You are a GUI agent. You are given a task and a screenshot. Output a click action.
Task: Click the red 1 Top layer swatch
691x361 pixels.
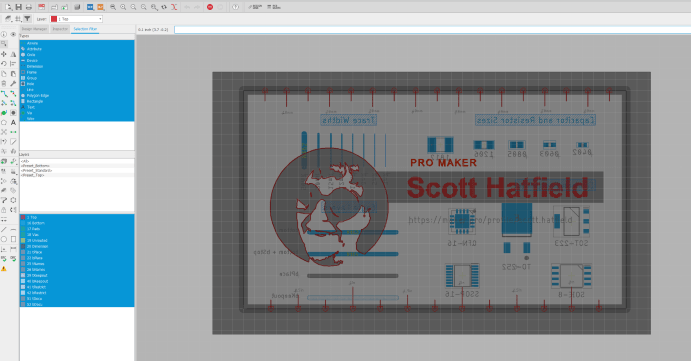click(x=23, y=217)
